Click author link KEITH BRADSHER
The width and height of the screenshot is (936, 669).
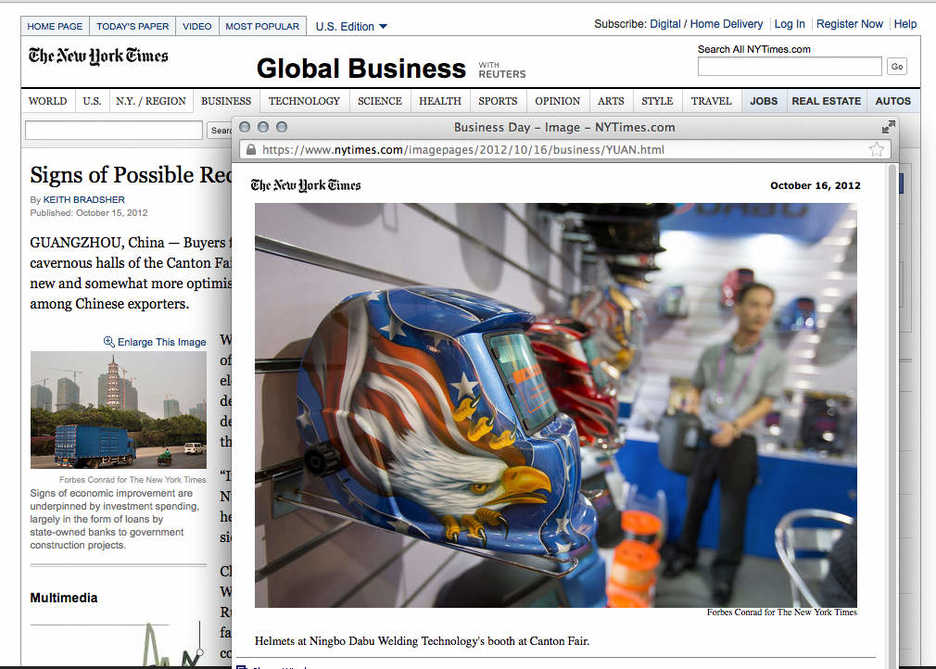[x=84, y=199]
